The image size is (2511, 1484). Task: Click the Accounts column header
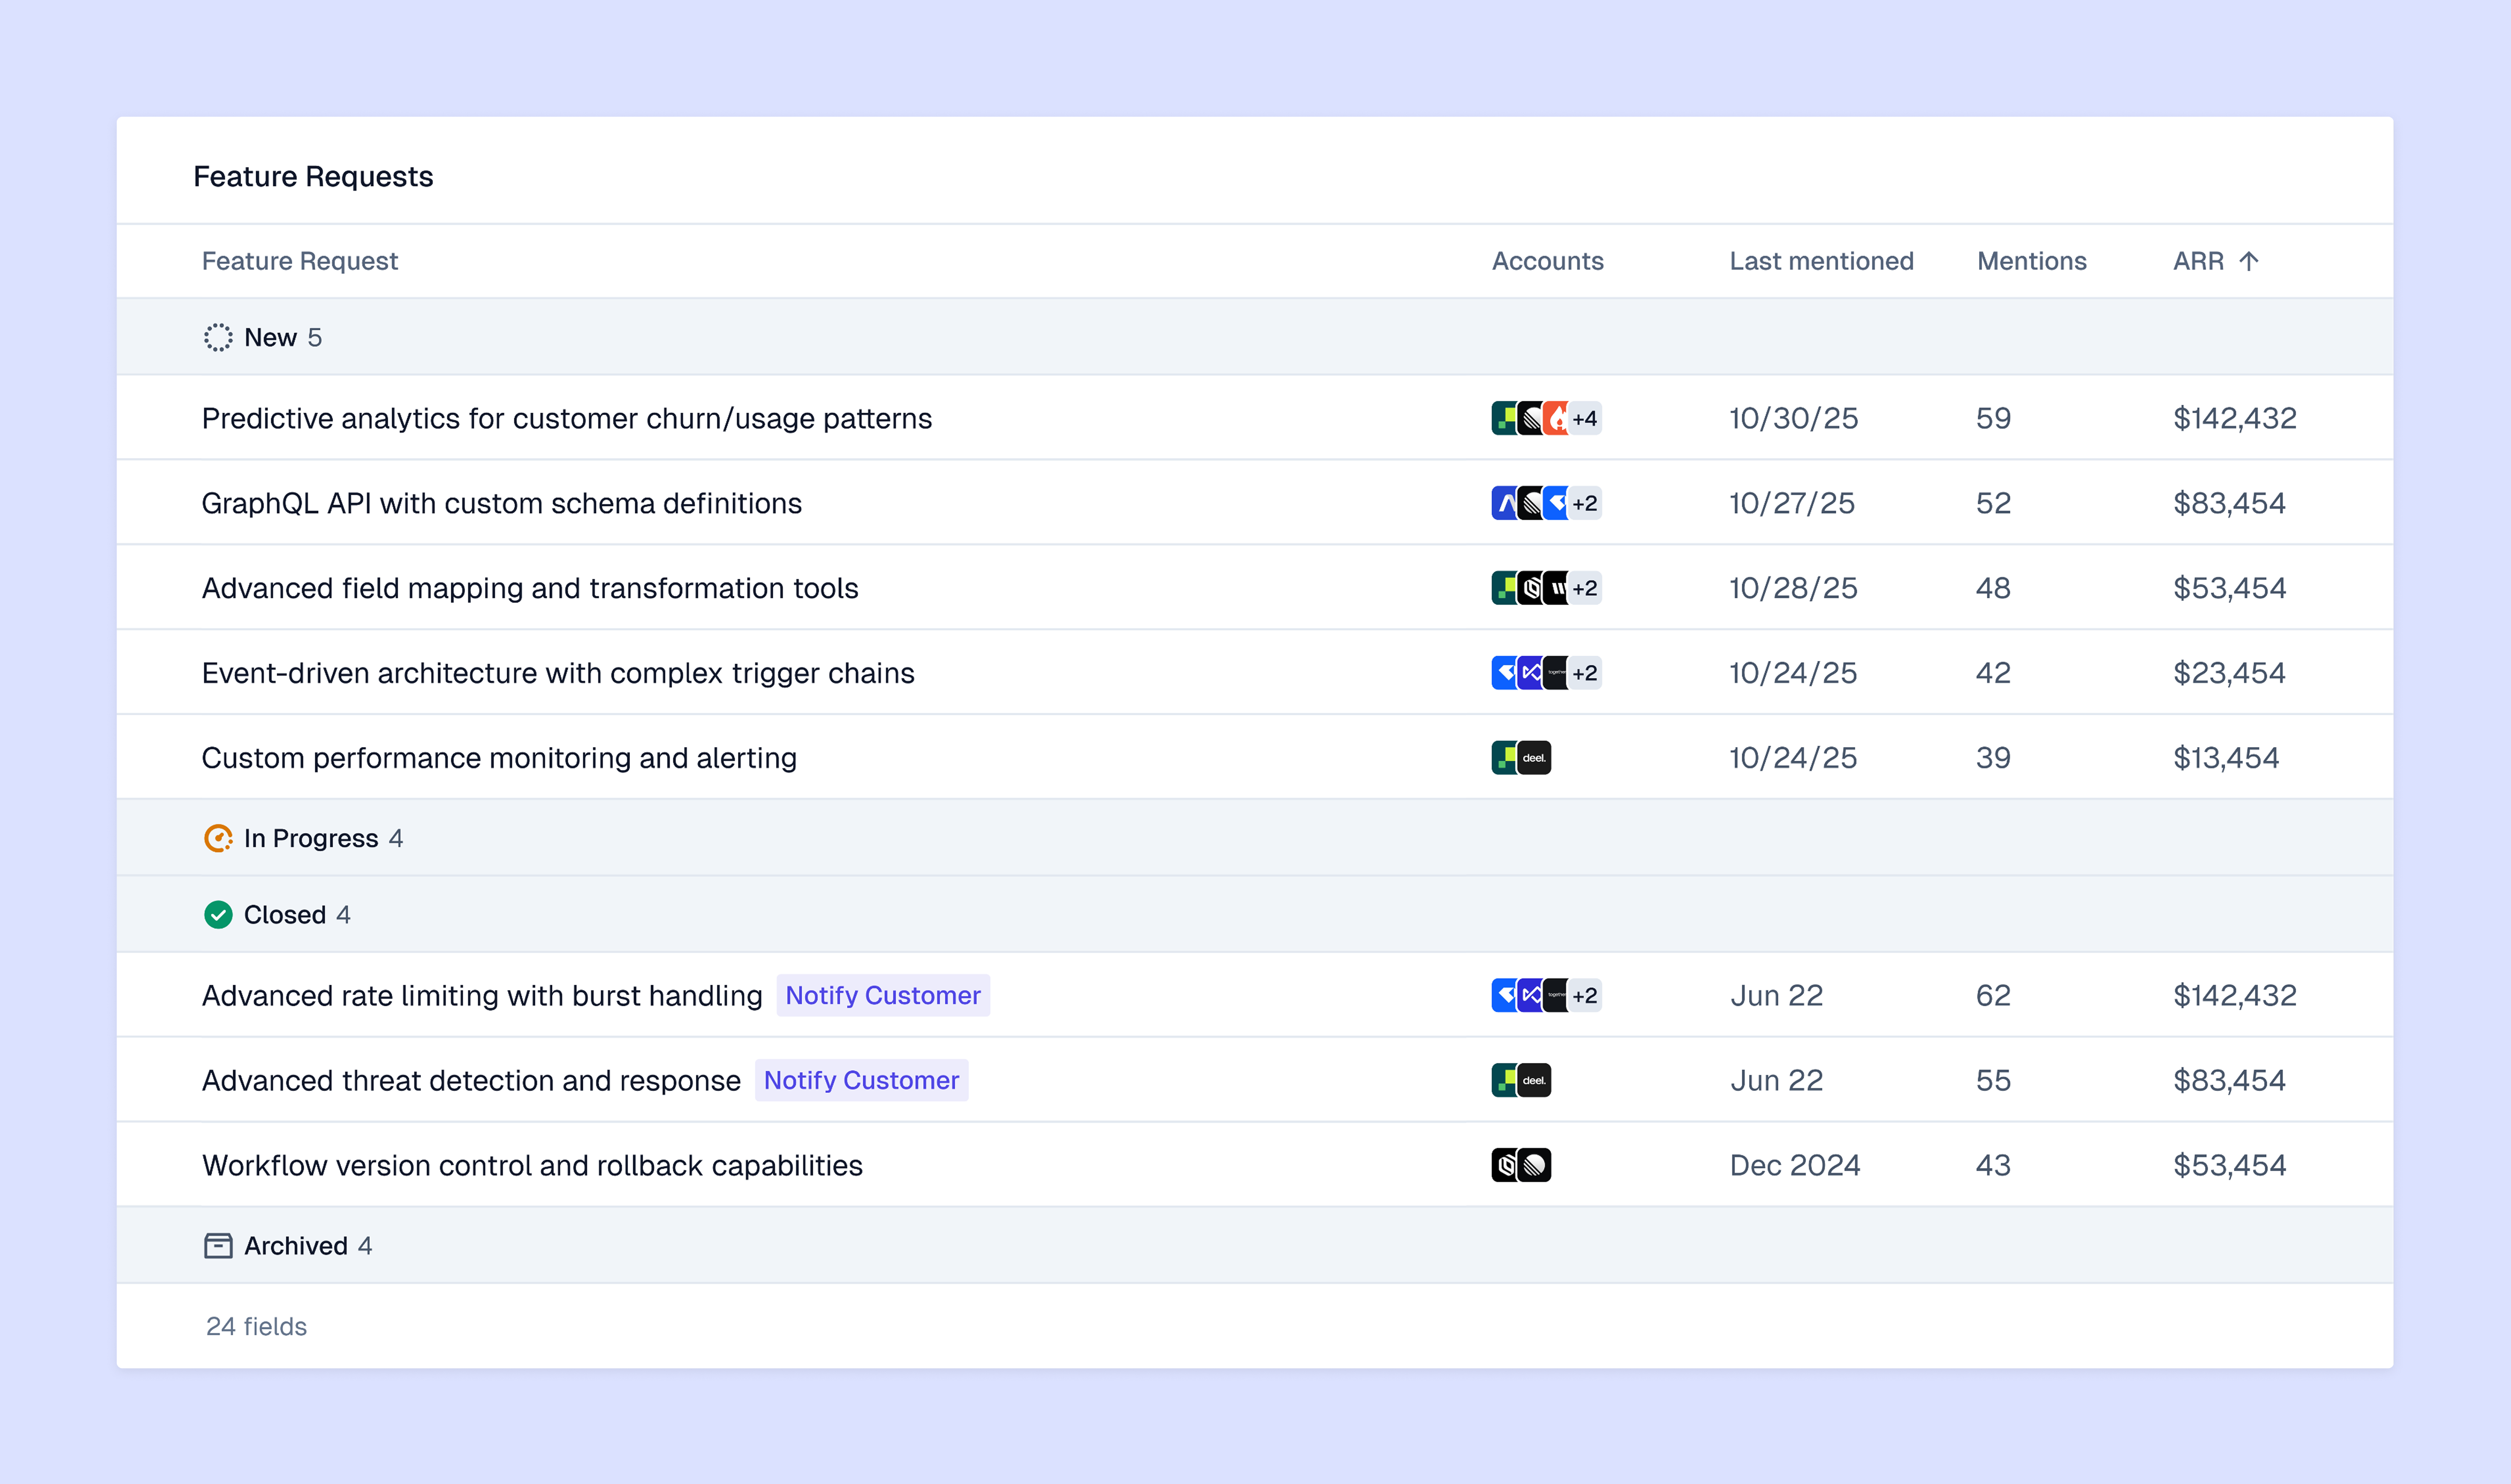click(1547, 261)
